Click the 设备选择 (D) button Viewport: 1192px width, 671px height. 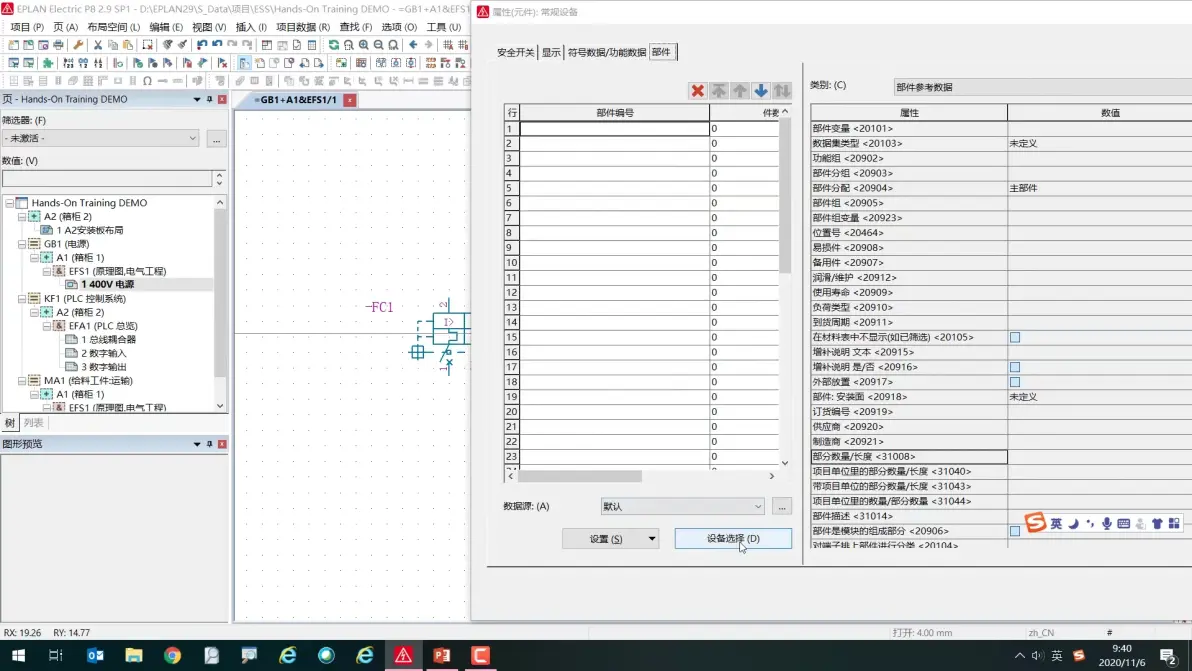[733, 539]
